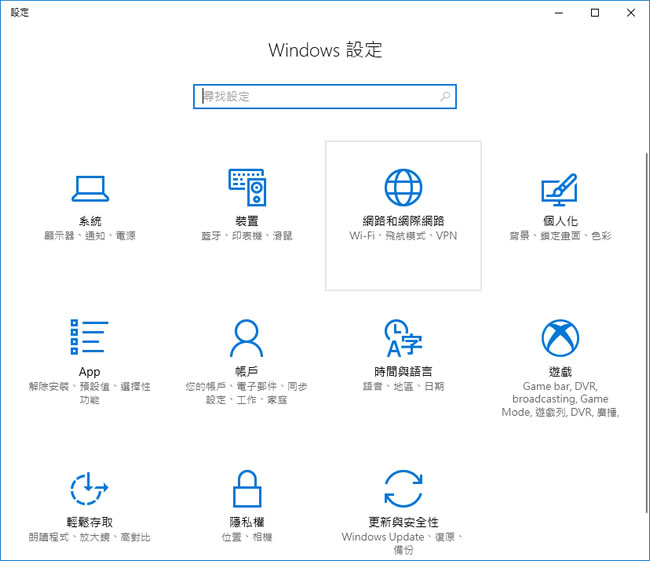Viewport: 650px width, 561px height.
Task: Click the magnifier search icon
Action: (445, 97)
